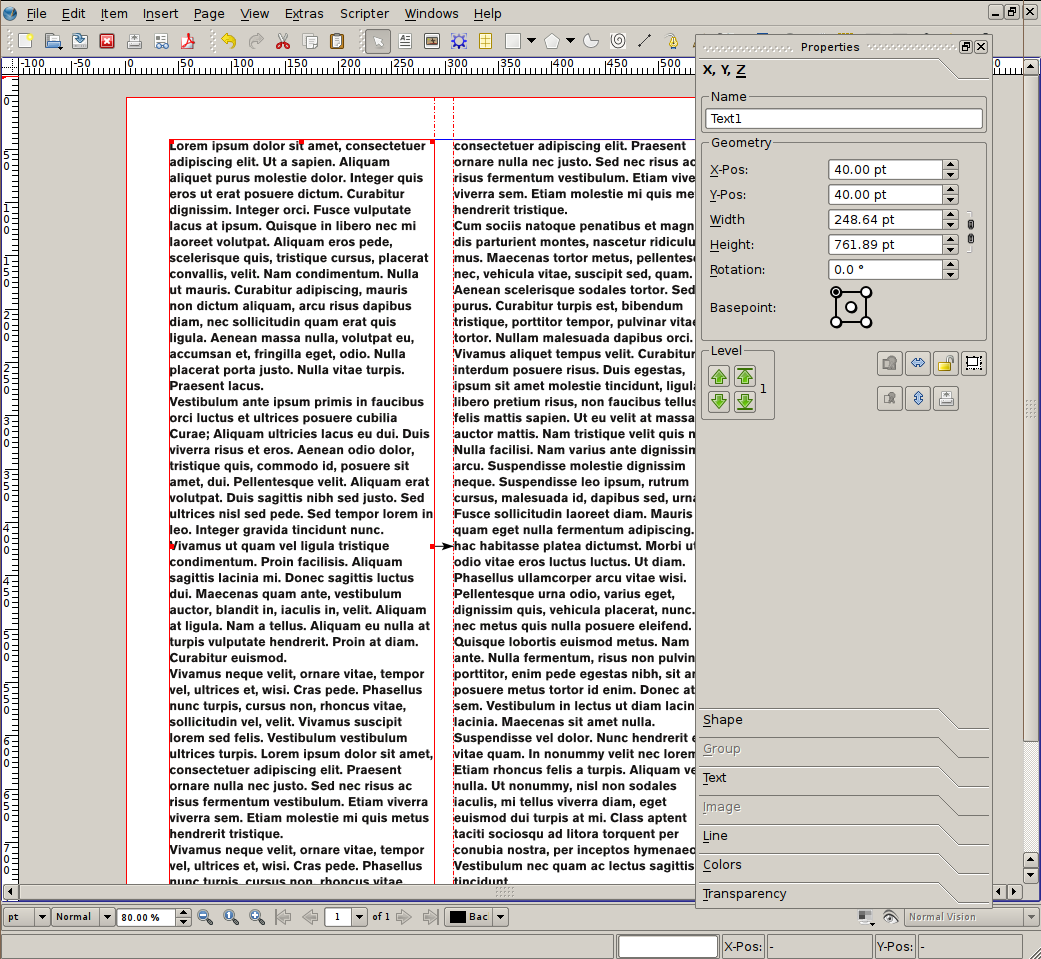This screenshot has width=1041, height=959.
Task: Click the Export as PDF icon
Action: (186, 42)
